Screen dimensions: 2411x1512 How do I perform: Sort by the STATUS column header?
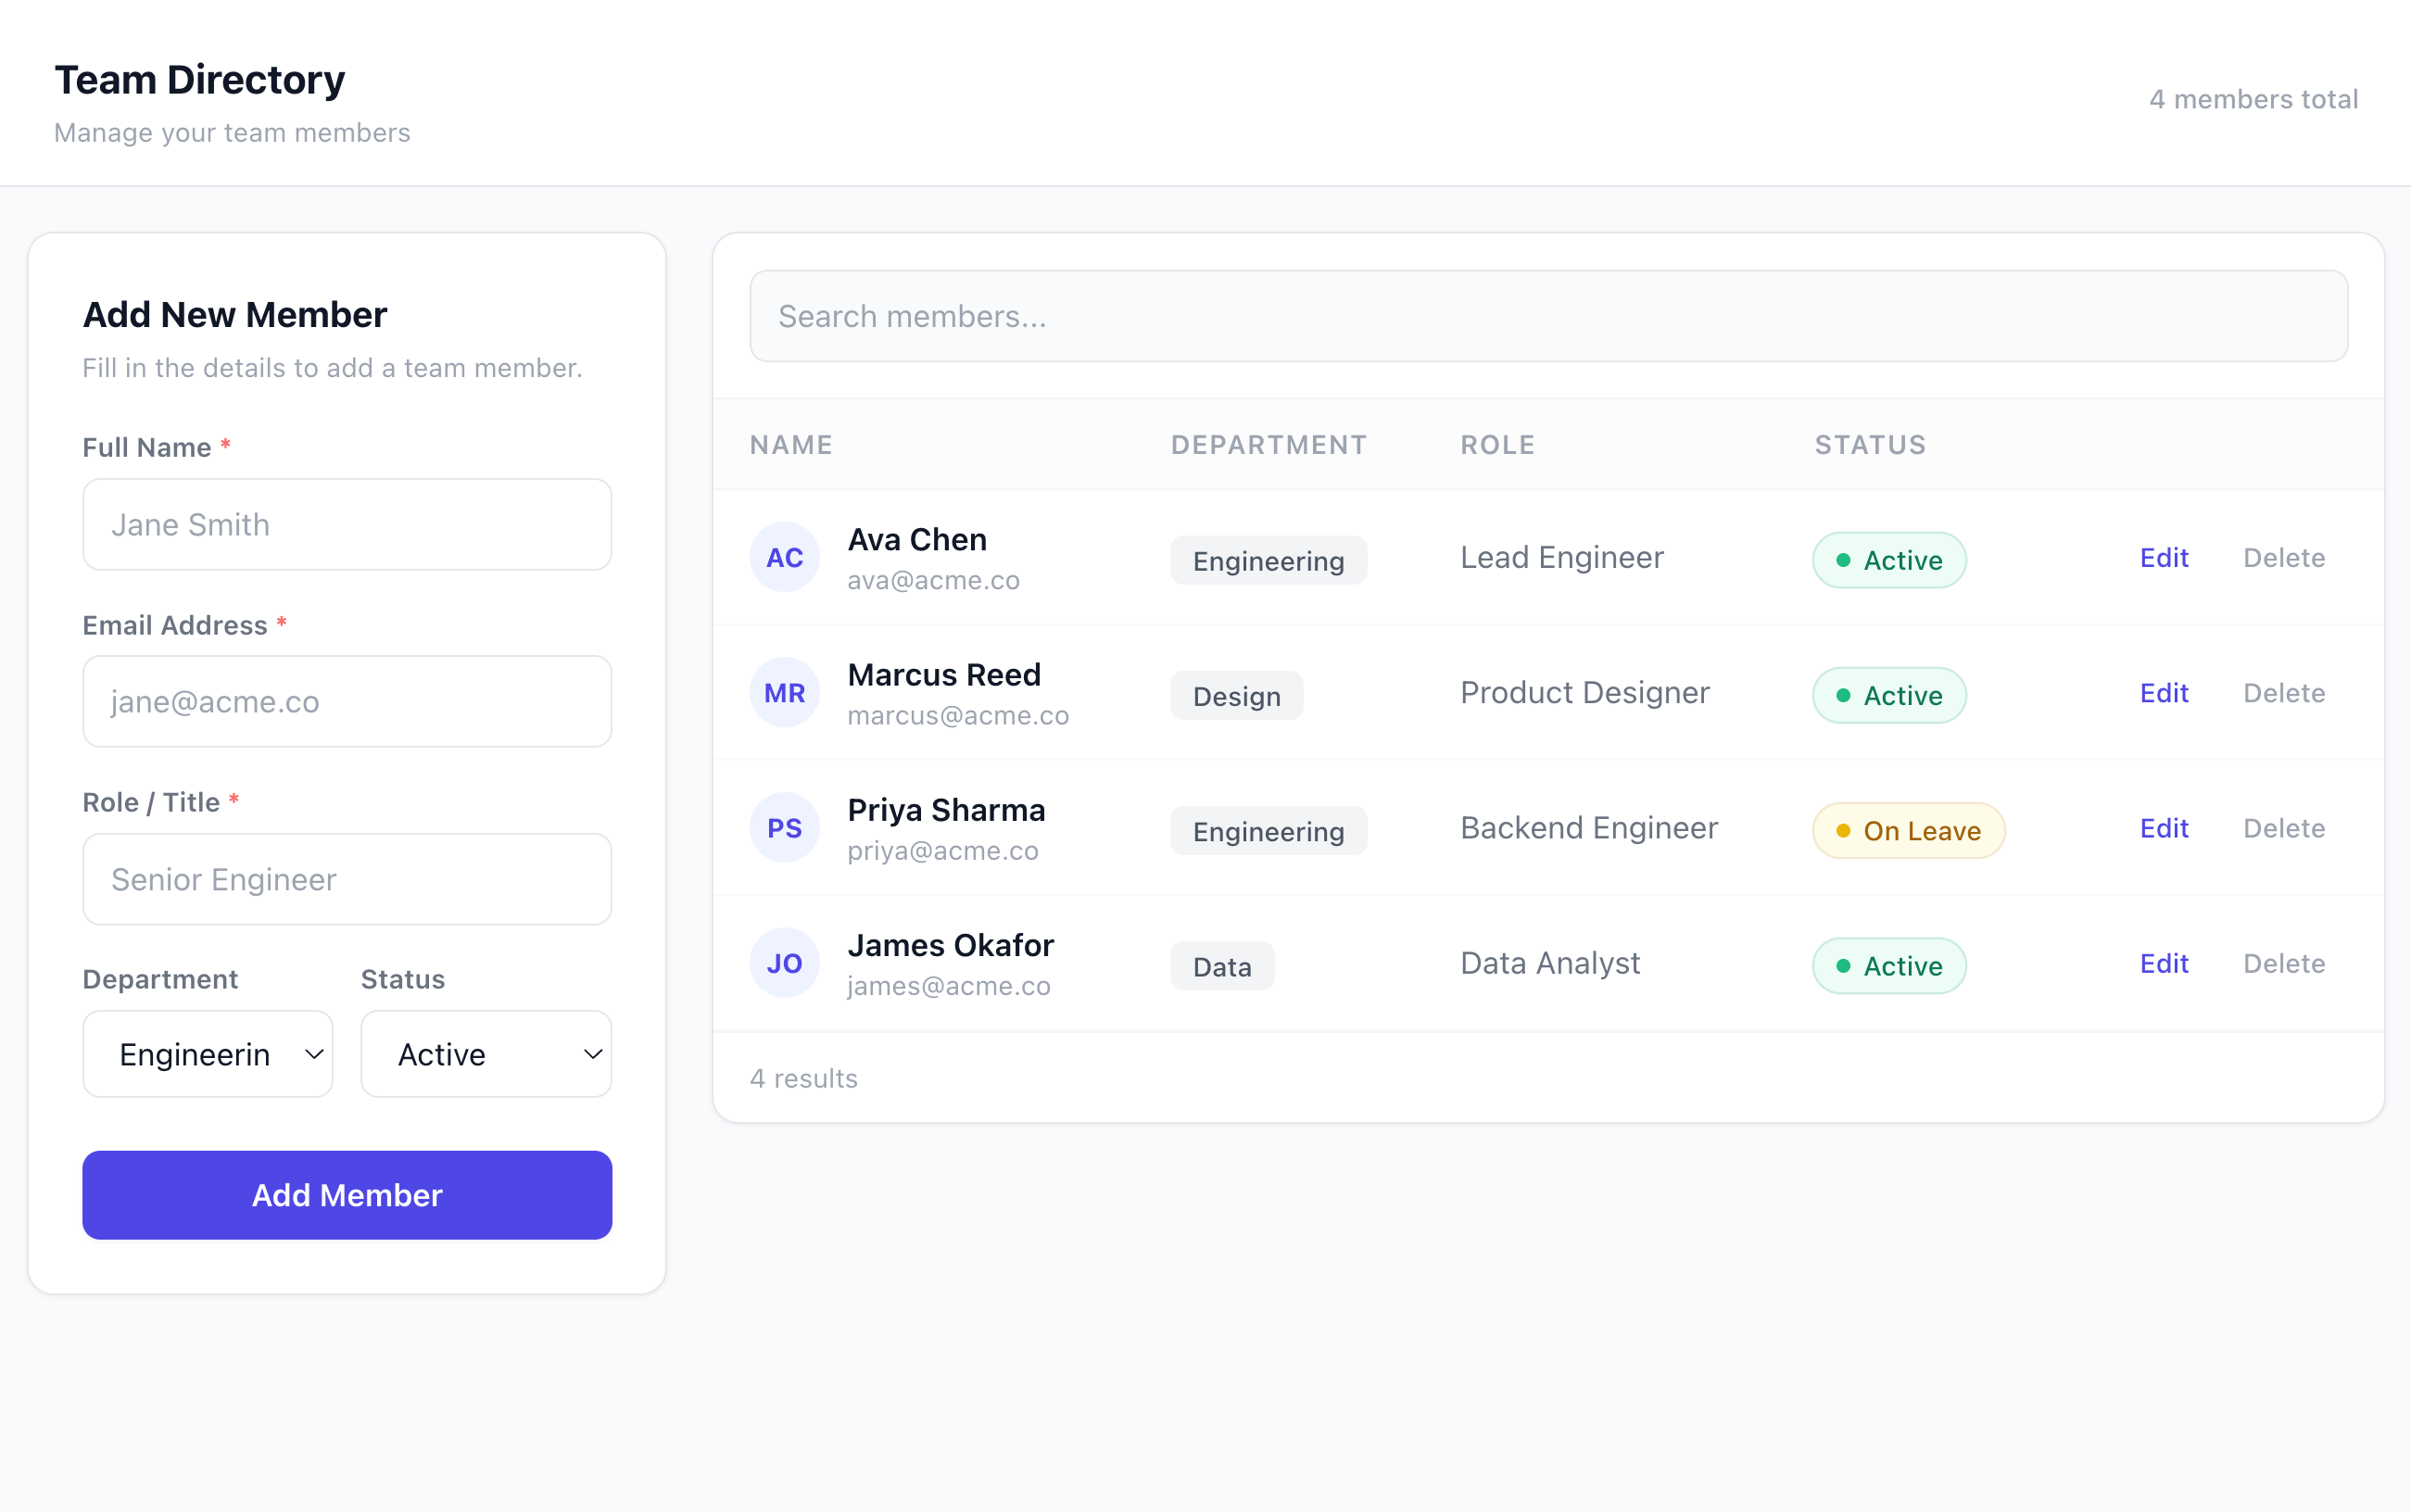click(1869, 444)
